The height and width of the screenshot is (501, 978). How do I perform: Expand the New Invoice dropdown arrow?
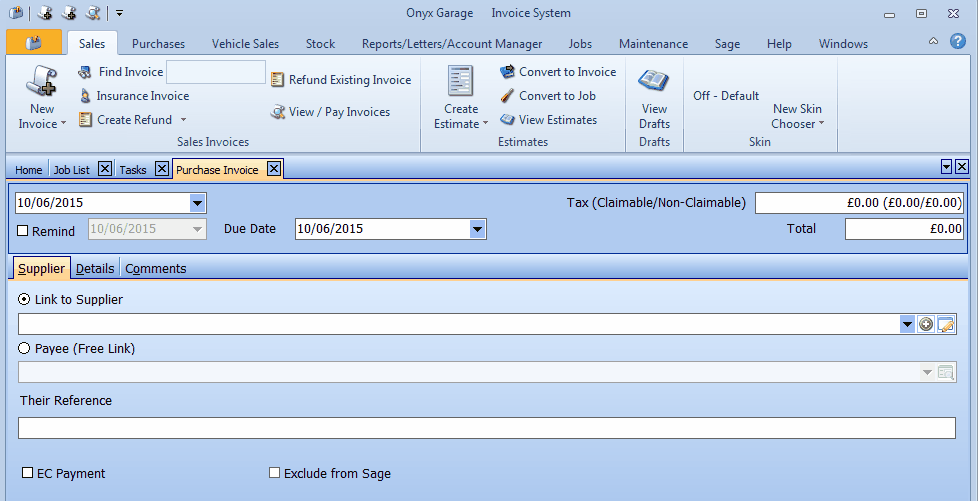coord(64,124)
